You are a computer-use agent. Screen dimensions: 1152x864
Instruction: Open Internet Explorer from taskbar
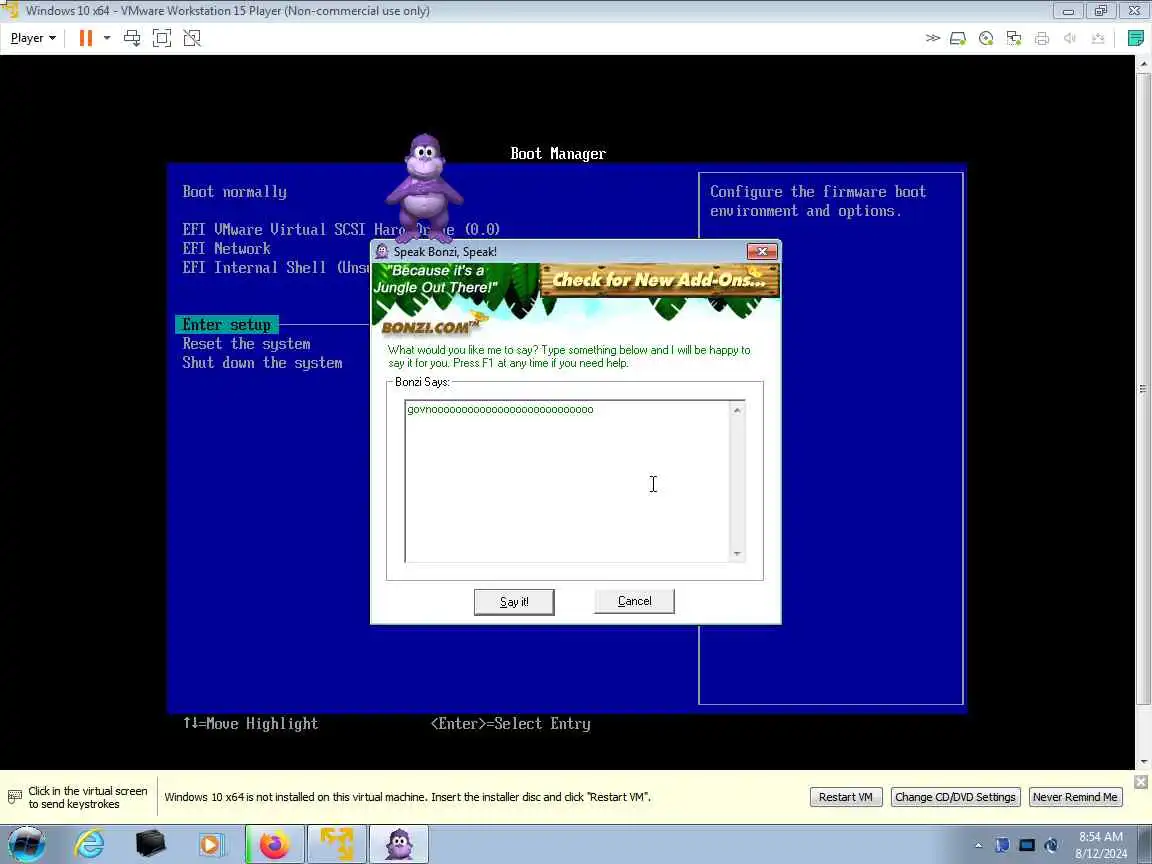tap(90, 844)
